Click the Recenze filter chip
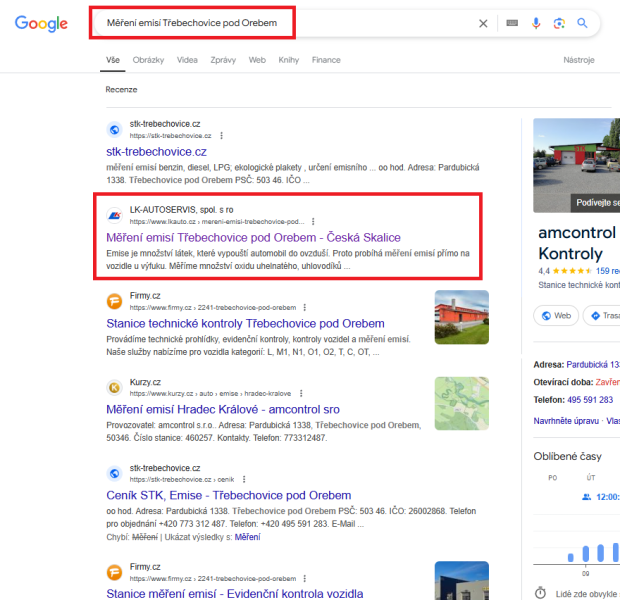 121,90
